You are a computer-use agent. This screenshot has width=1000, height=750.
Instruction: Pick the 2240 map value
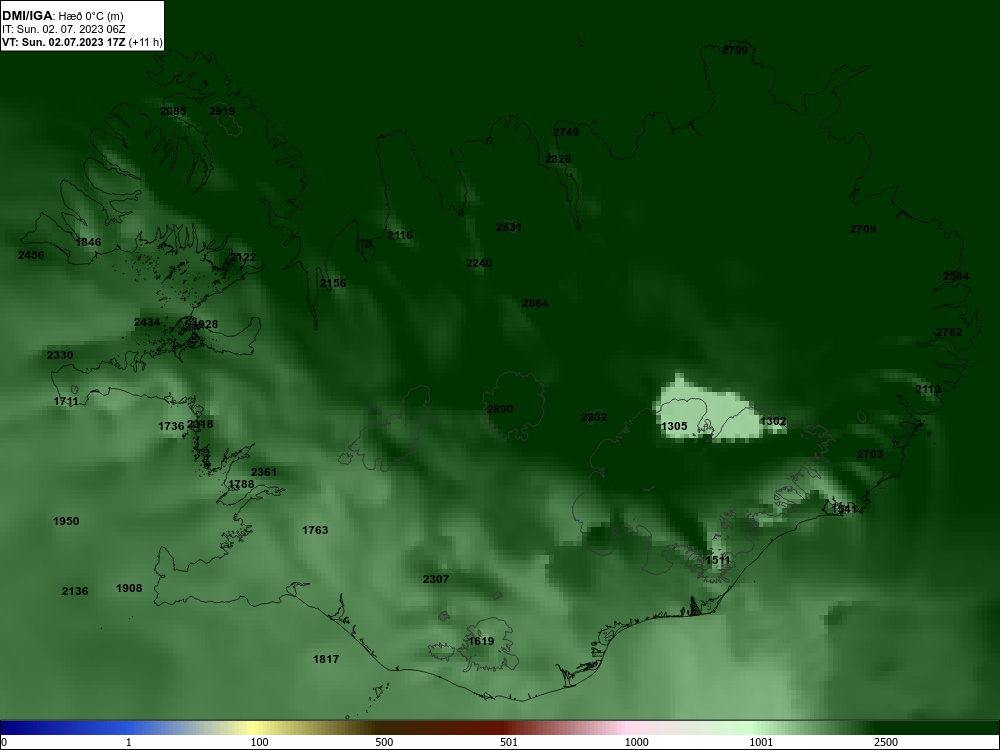pos(479,263)
